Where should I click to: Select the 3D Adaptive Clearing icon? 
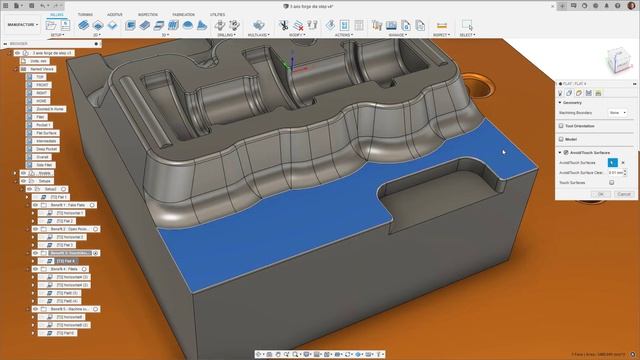pyautogui.click(x=130, y=25)
